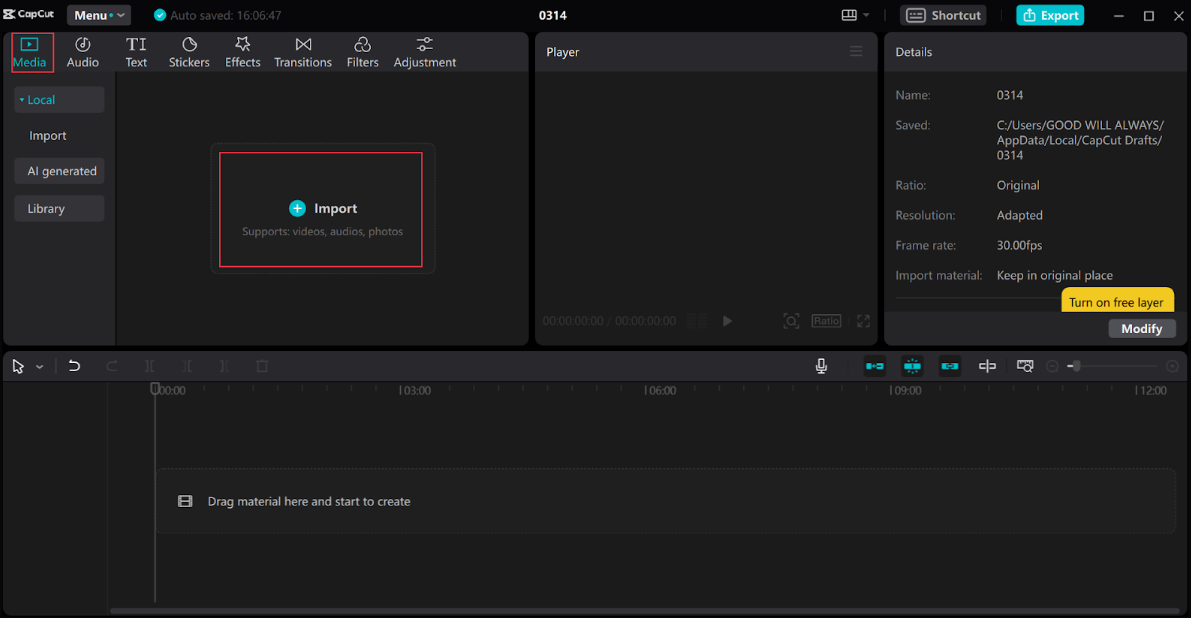
Task: Expand the selection tool dropdown arrow
Action: pos(39,367)
